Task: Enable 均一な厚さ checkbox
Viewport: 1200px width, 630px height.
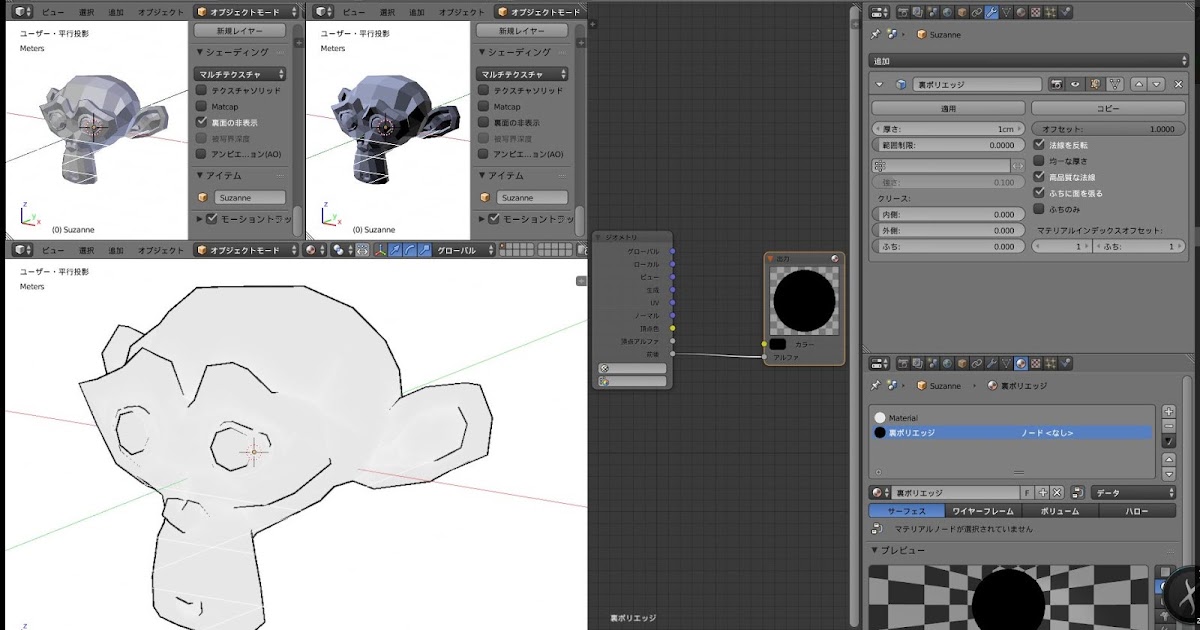Action: [x=1039, y=161]
